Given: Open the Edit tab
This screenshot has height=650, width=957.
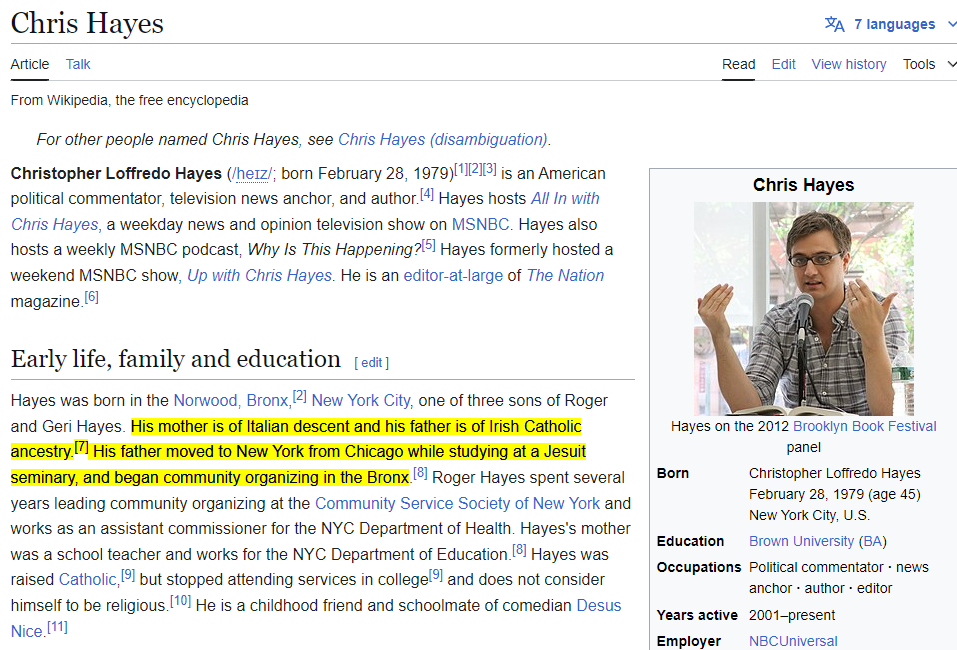Looking at the screenshot, I should (784, 64).
